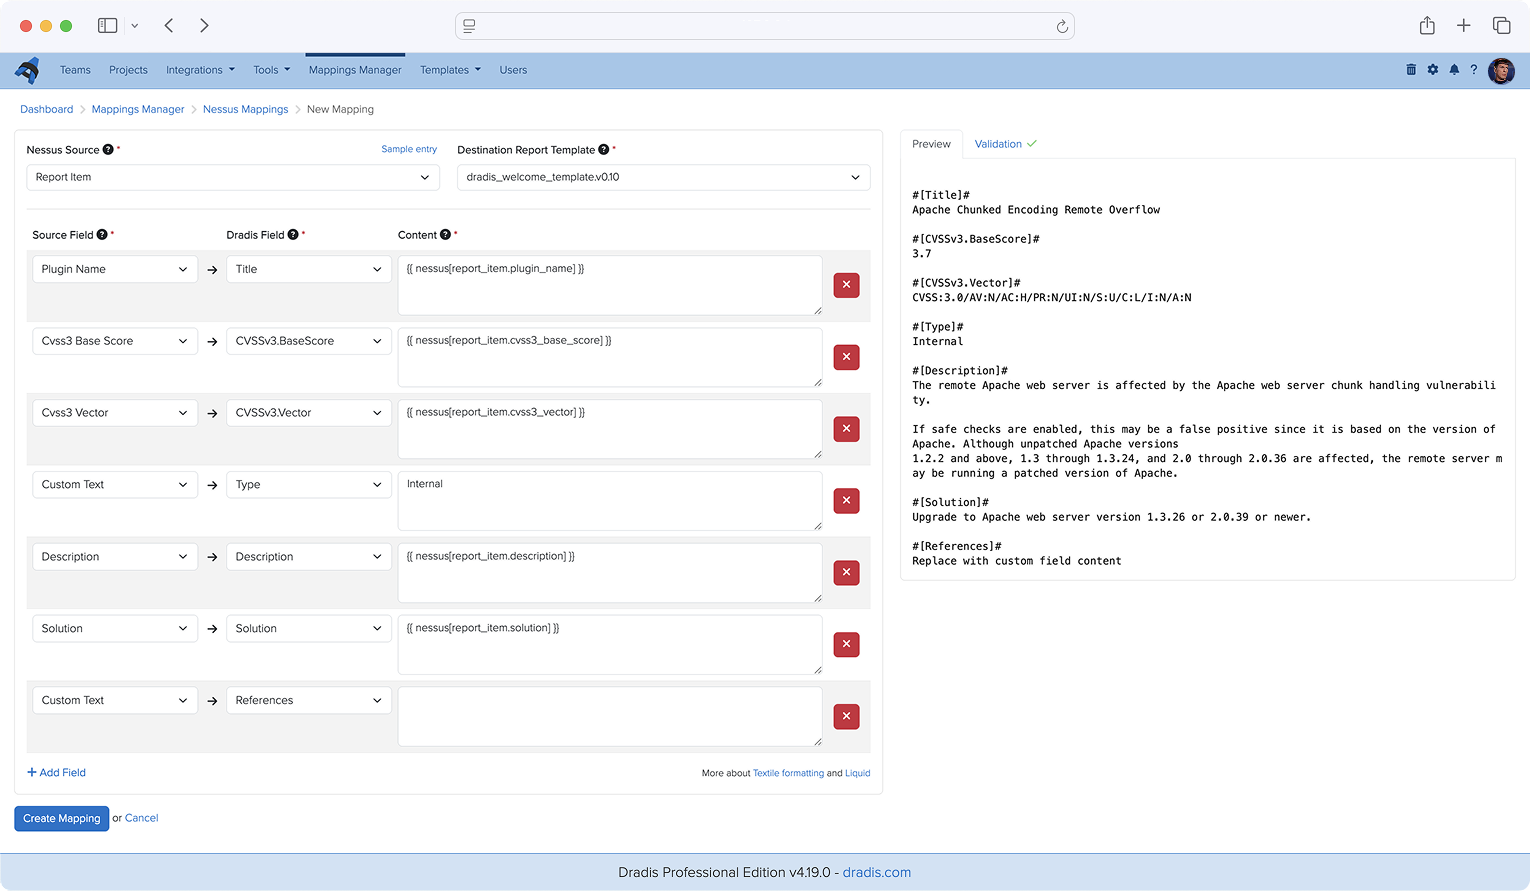The image size is (1530, 891).
Task: Open Custom Text source dropdown in References row
Action: [x=115, y=701]
